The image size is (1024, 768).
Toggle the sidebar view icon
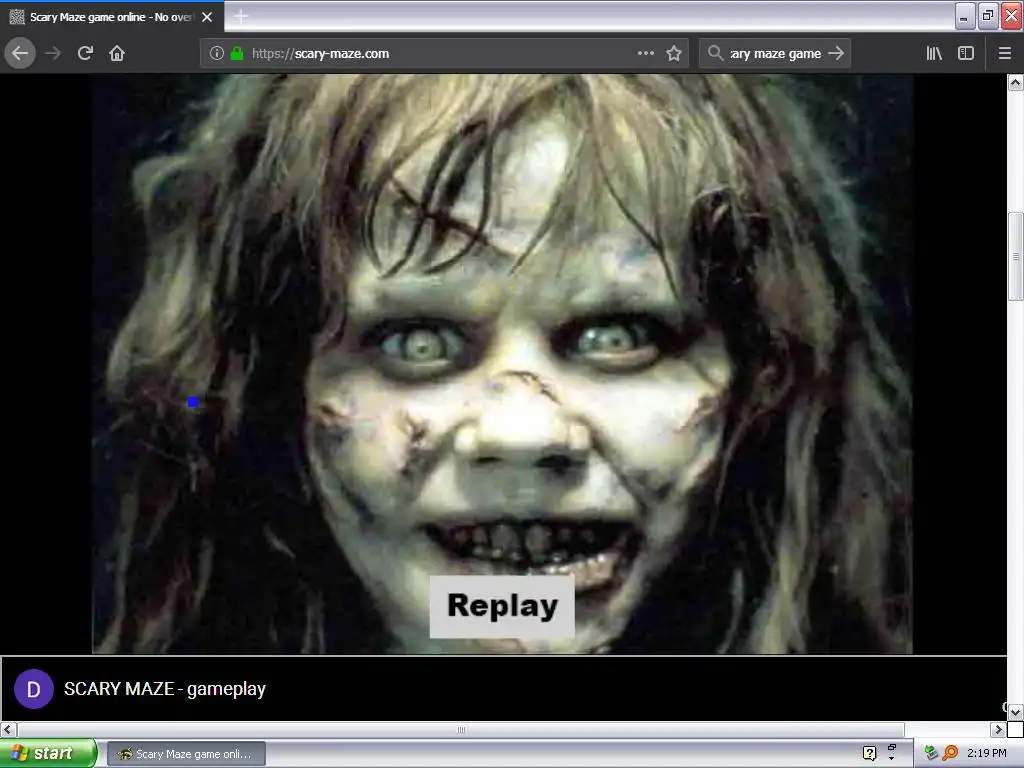click(966, 54)
